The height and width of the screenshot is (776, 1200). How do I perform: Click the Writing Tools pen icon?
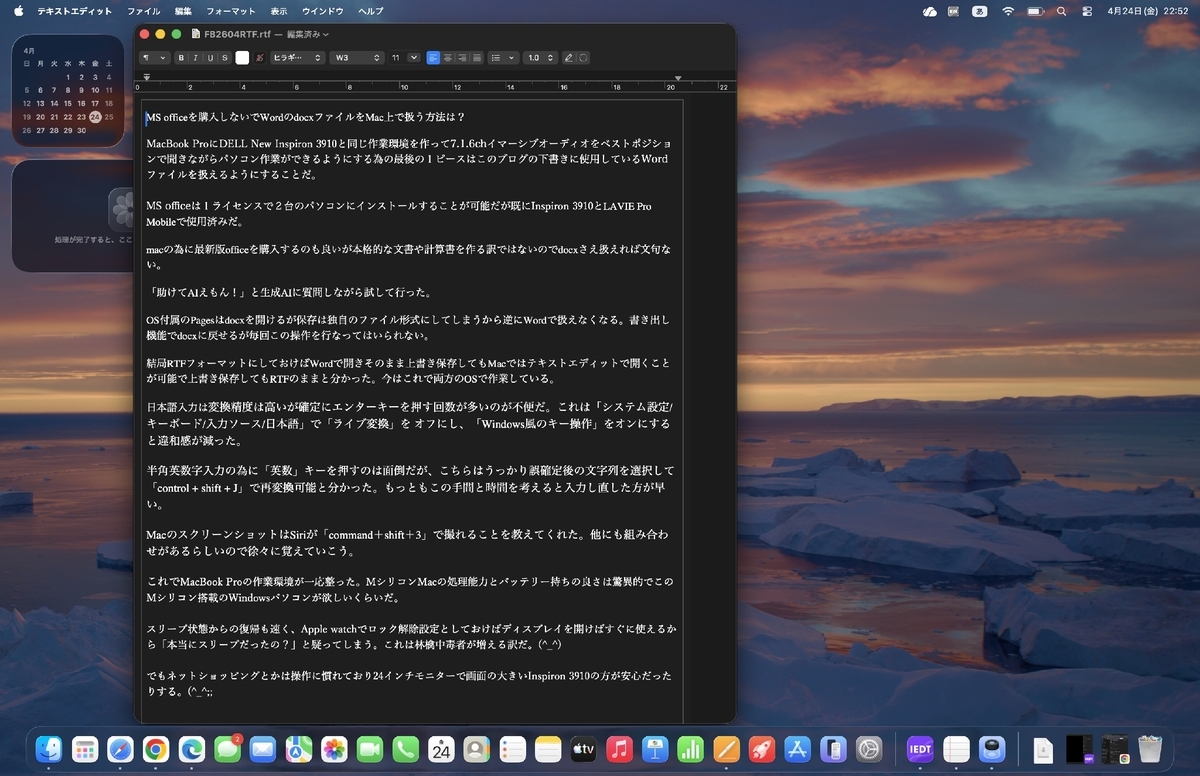(568, 58)
